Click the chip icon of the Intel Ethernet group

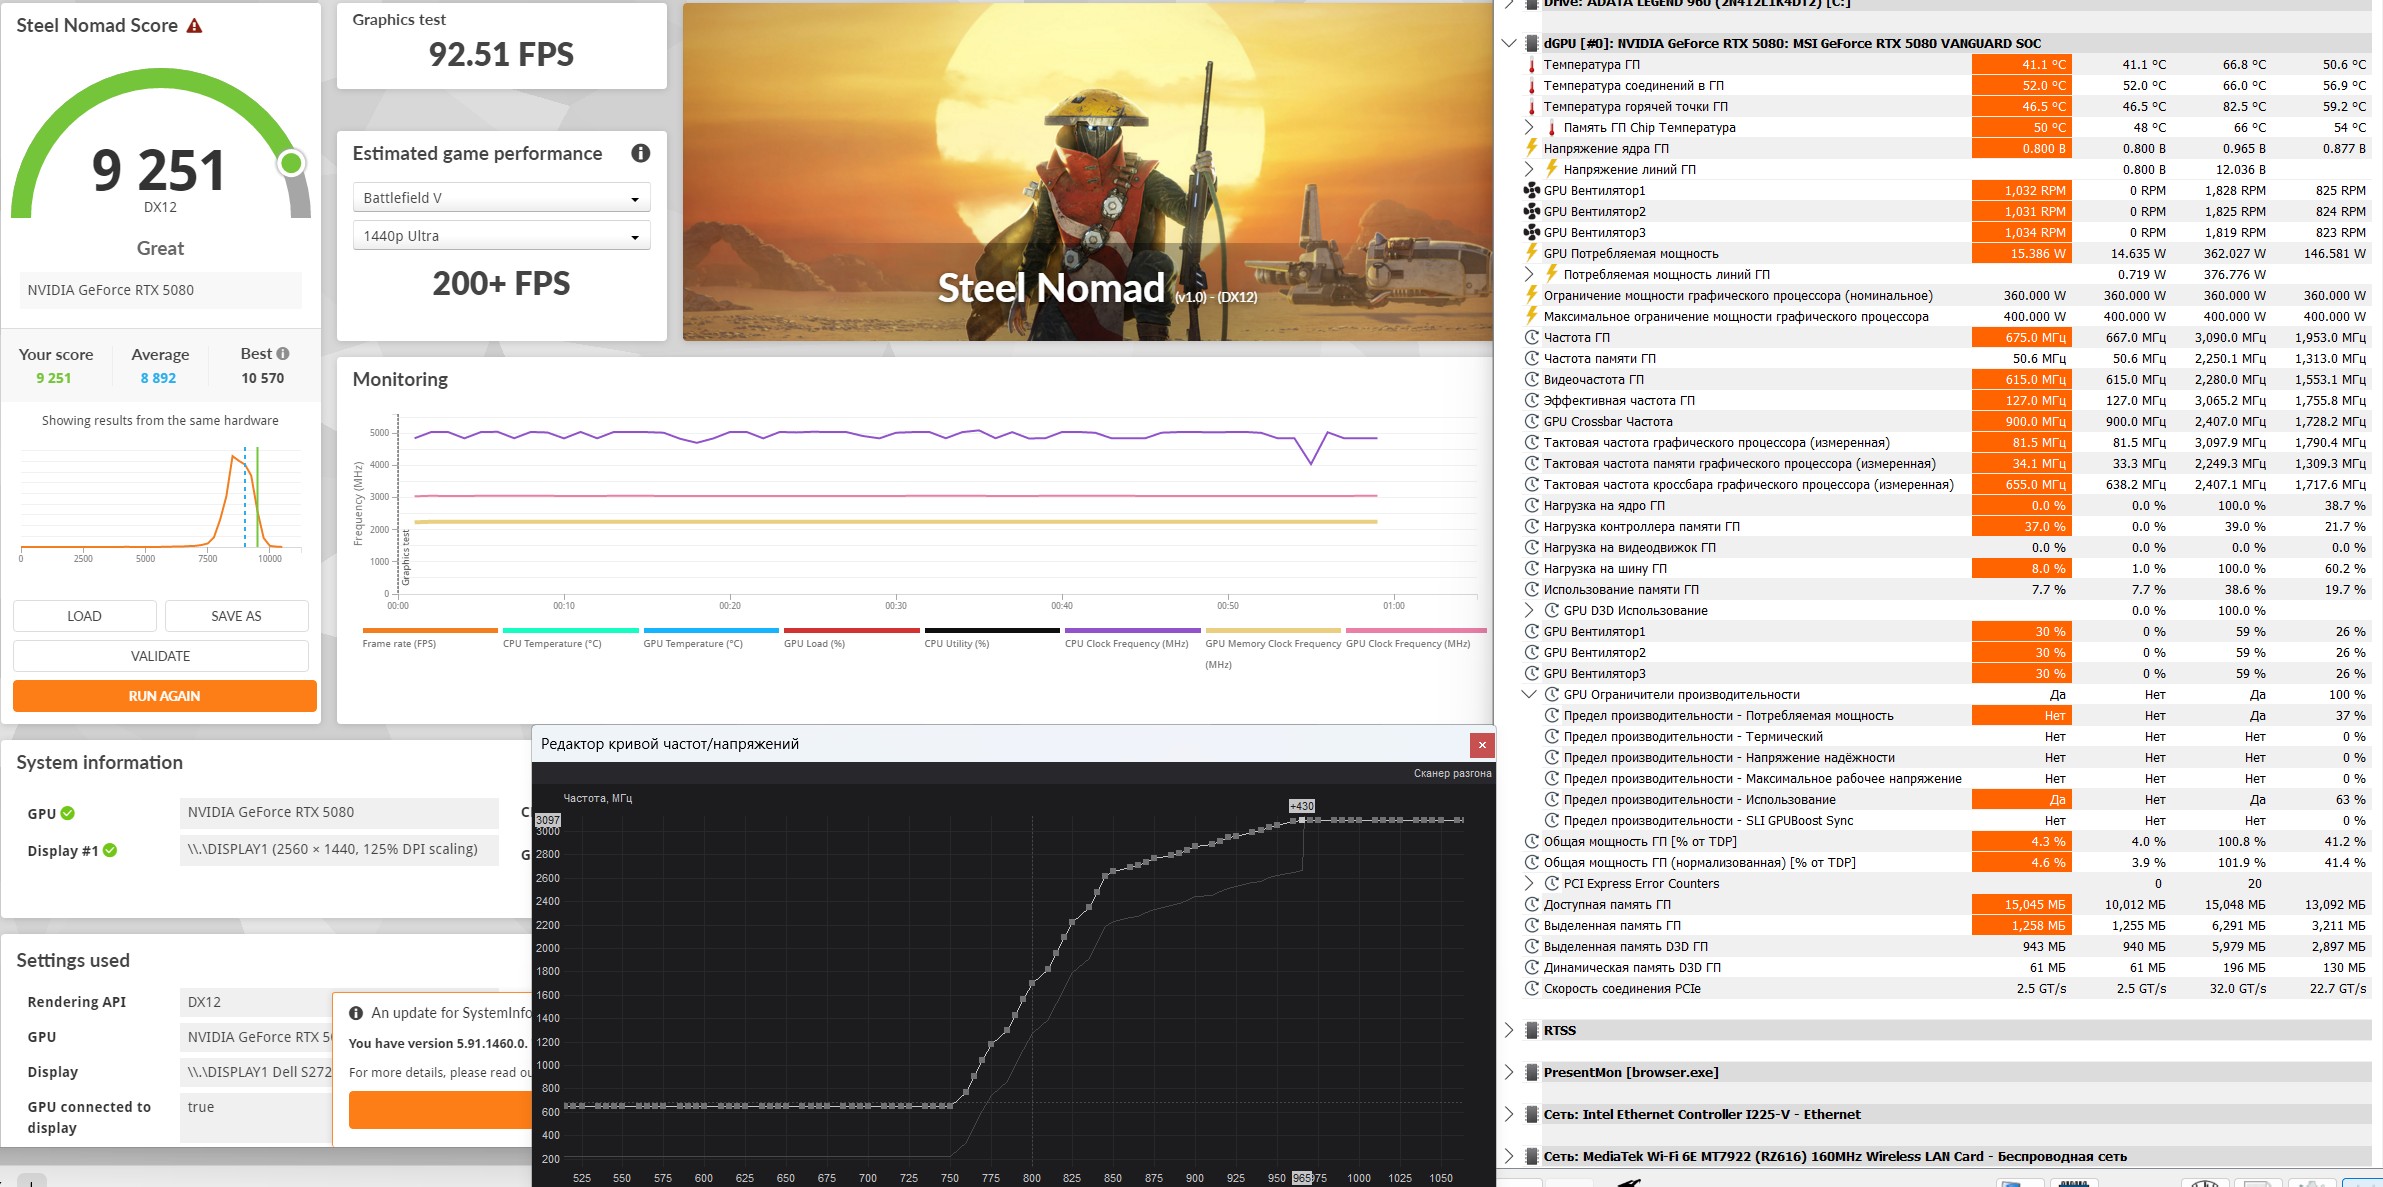(x=1531, y=1115)
